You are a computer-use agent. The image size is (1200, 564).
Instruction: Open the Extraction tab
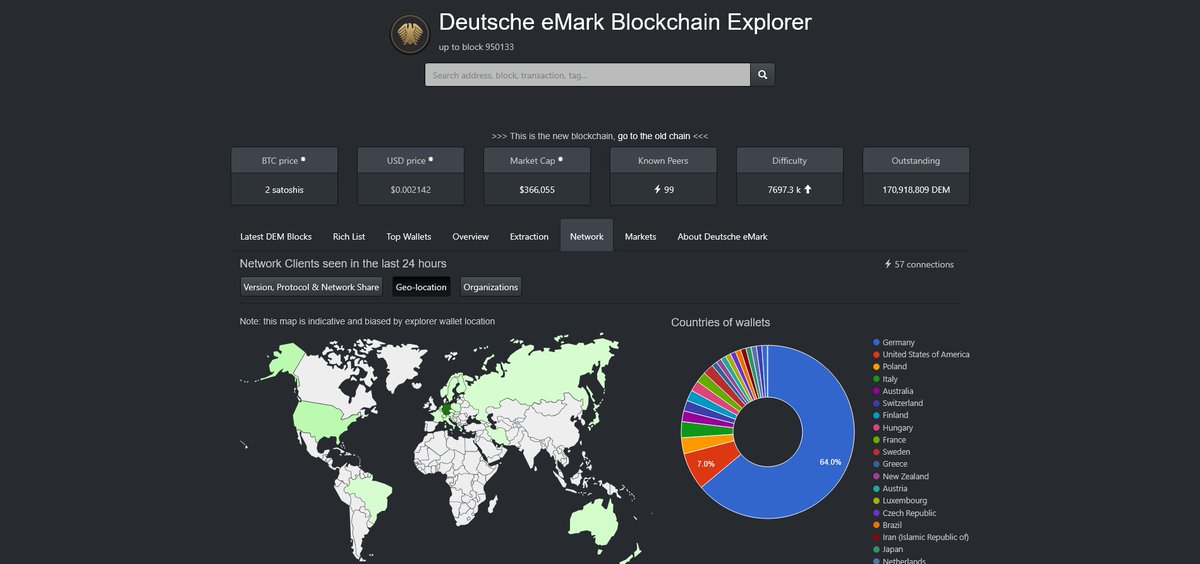point(529,236)
